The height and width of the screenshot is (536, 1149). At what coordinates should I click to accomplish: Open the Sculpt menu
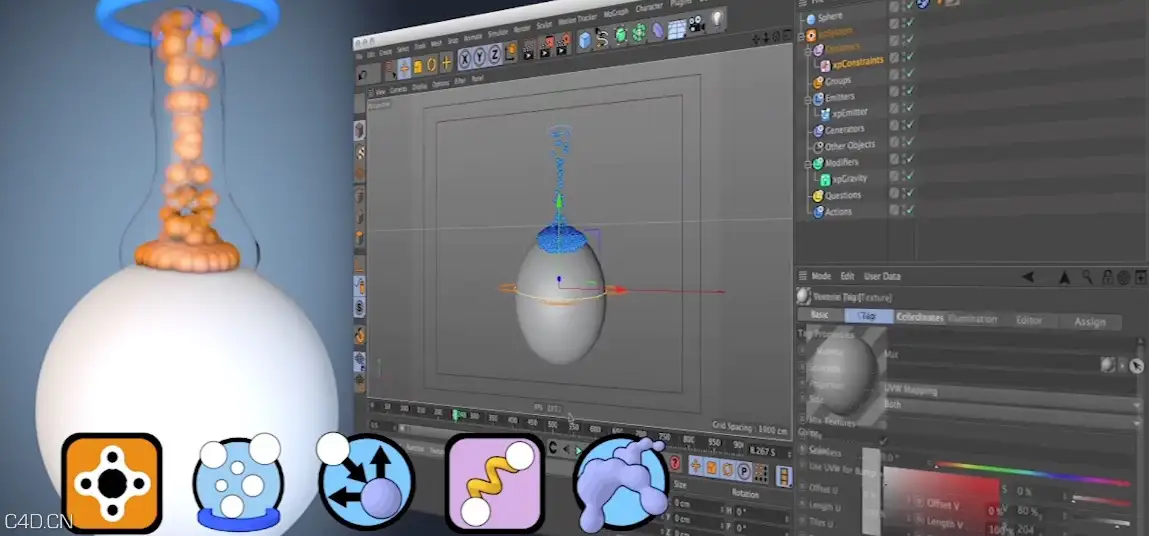(x=544, y=25)
